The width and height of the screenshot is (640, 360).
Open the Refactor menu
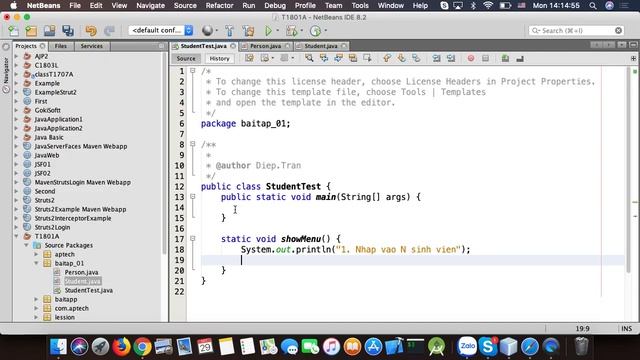click(219, 6)
